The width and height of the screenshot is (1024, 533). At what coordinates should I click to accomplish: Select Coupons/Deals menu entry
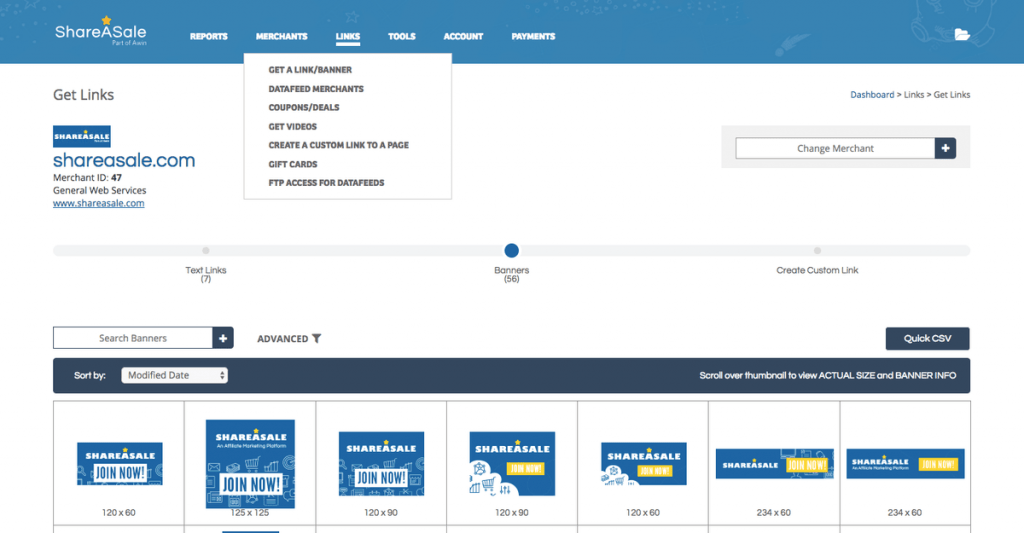(304, 107)
